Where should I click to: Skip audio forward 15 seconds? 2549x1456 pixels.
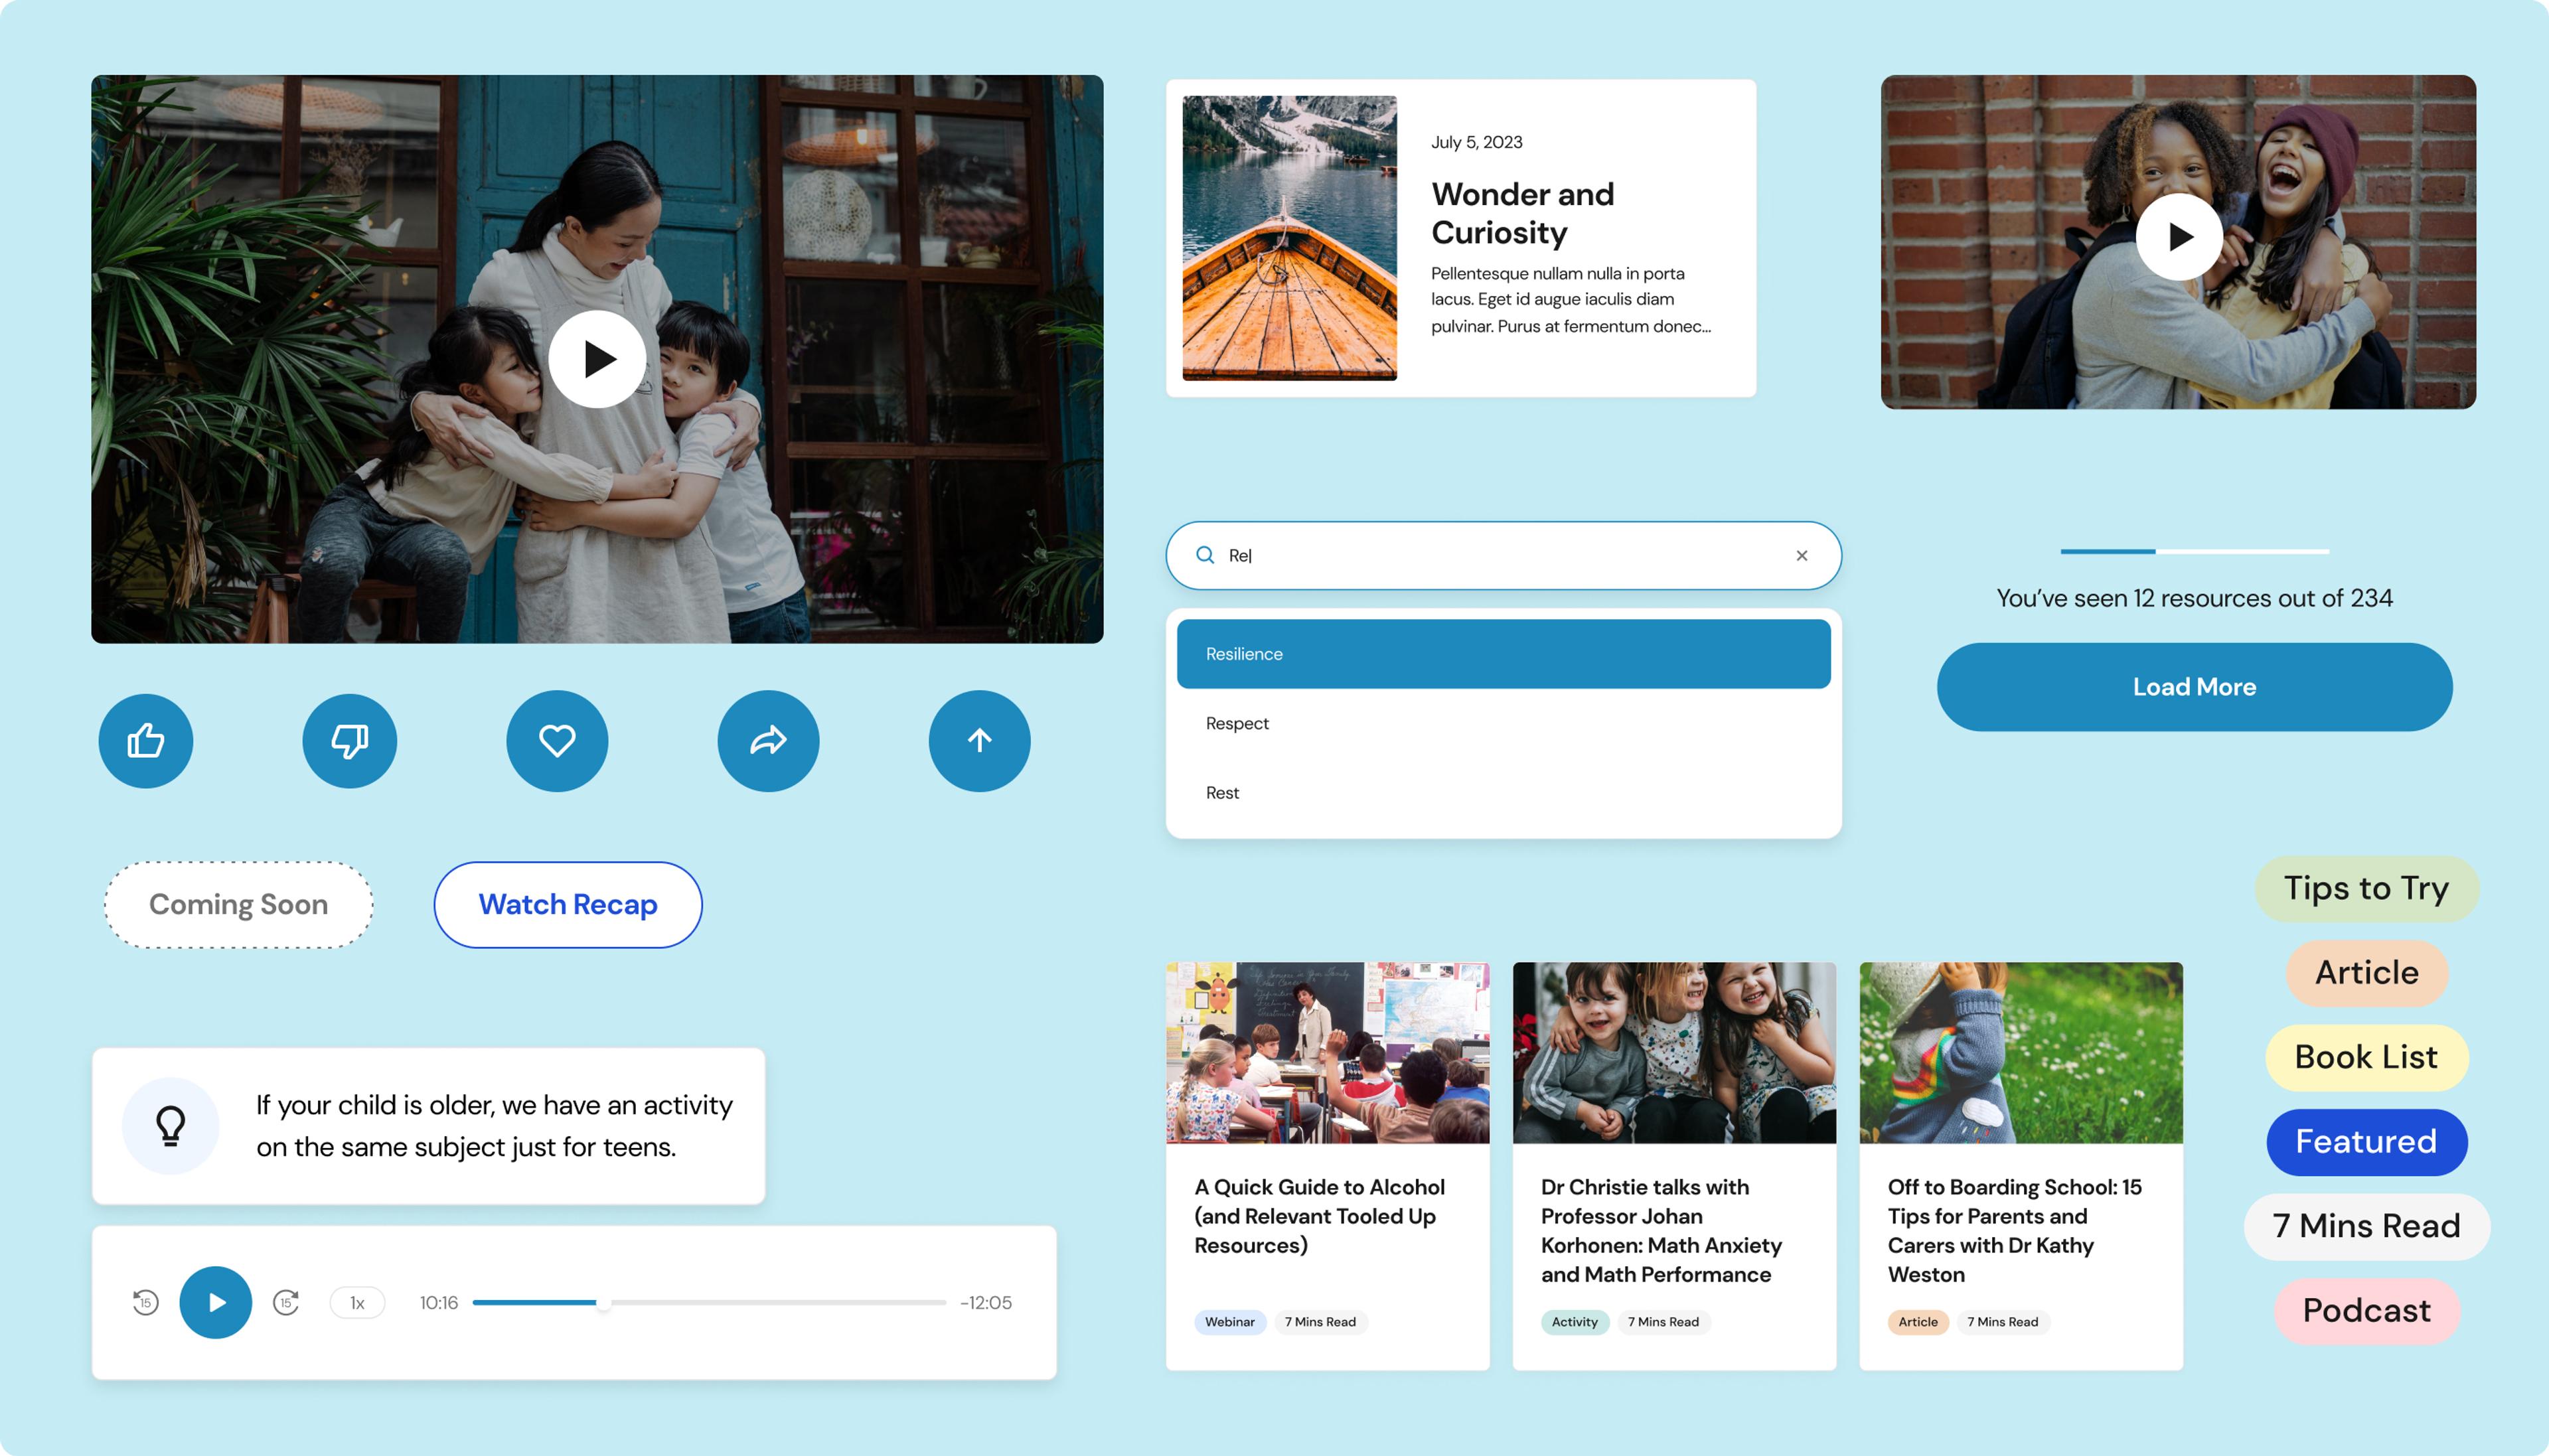286,1302
